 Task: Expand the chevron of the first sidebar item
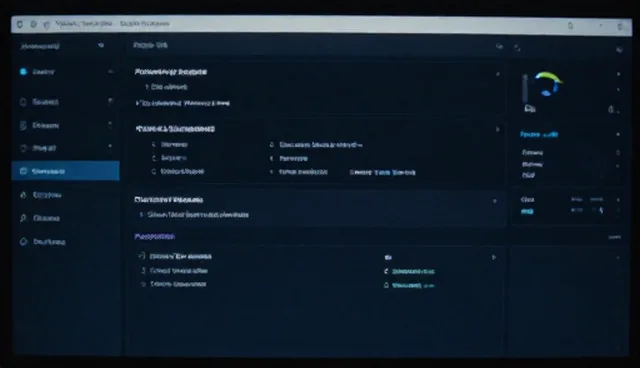pos(110,72)
